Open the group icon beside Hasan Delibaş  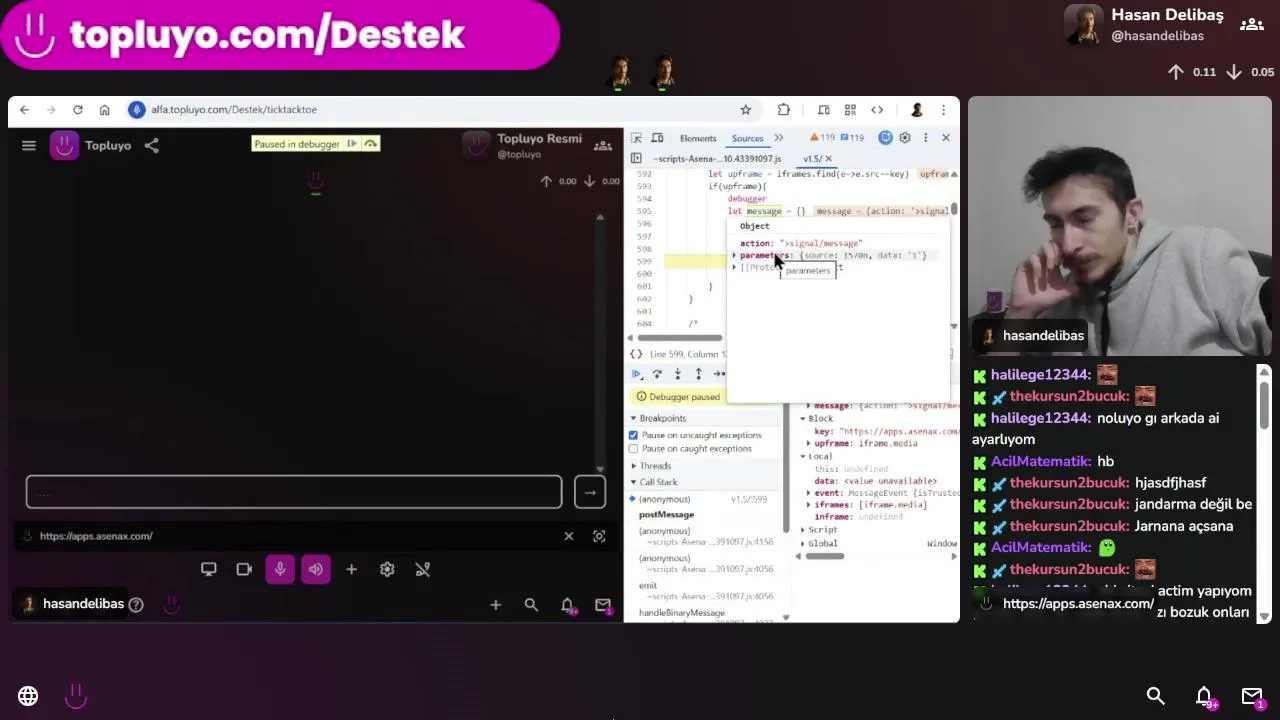point(1251,25)
